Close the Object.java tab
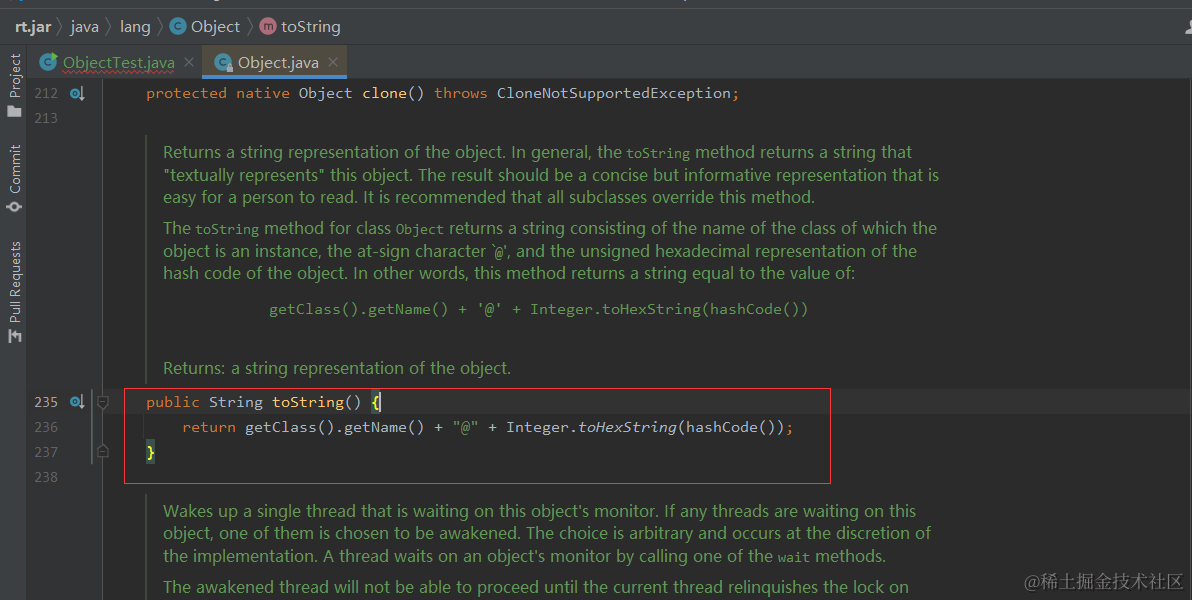The height and width of the screenshot is (600, 1192). click(x=333, y=62)
